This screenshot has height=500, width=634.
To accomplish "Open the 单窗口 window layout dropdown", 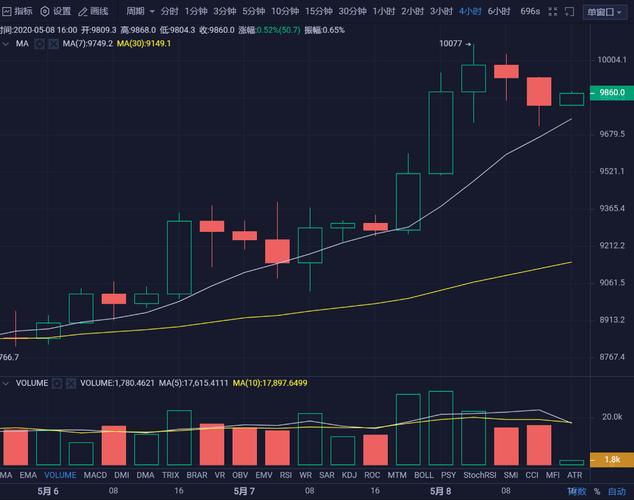I will click(x=607, y=11).
